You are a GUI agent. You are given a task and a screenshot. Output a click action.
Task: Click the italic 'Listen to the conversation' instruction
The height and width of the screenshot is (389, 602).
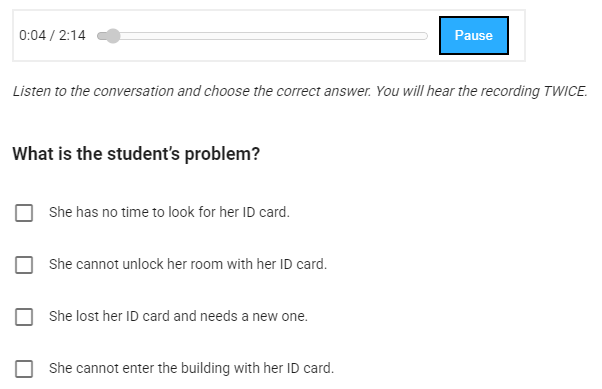tap(300, 91)
